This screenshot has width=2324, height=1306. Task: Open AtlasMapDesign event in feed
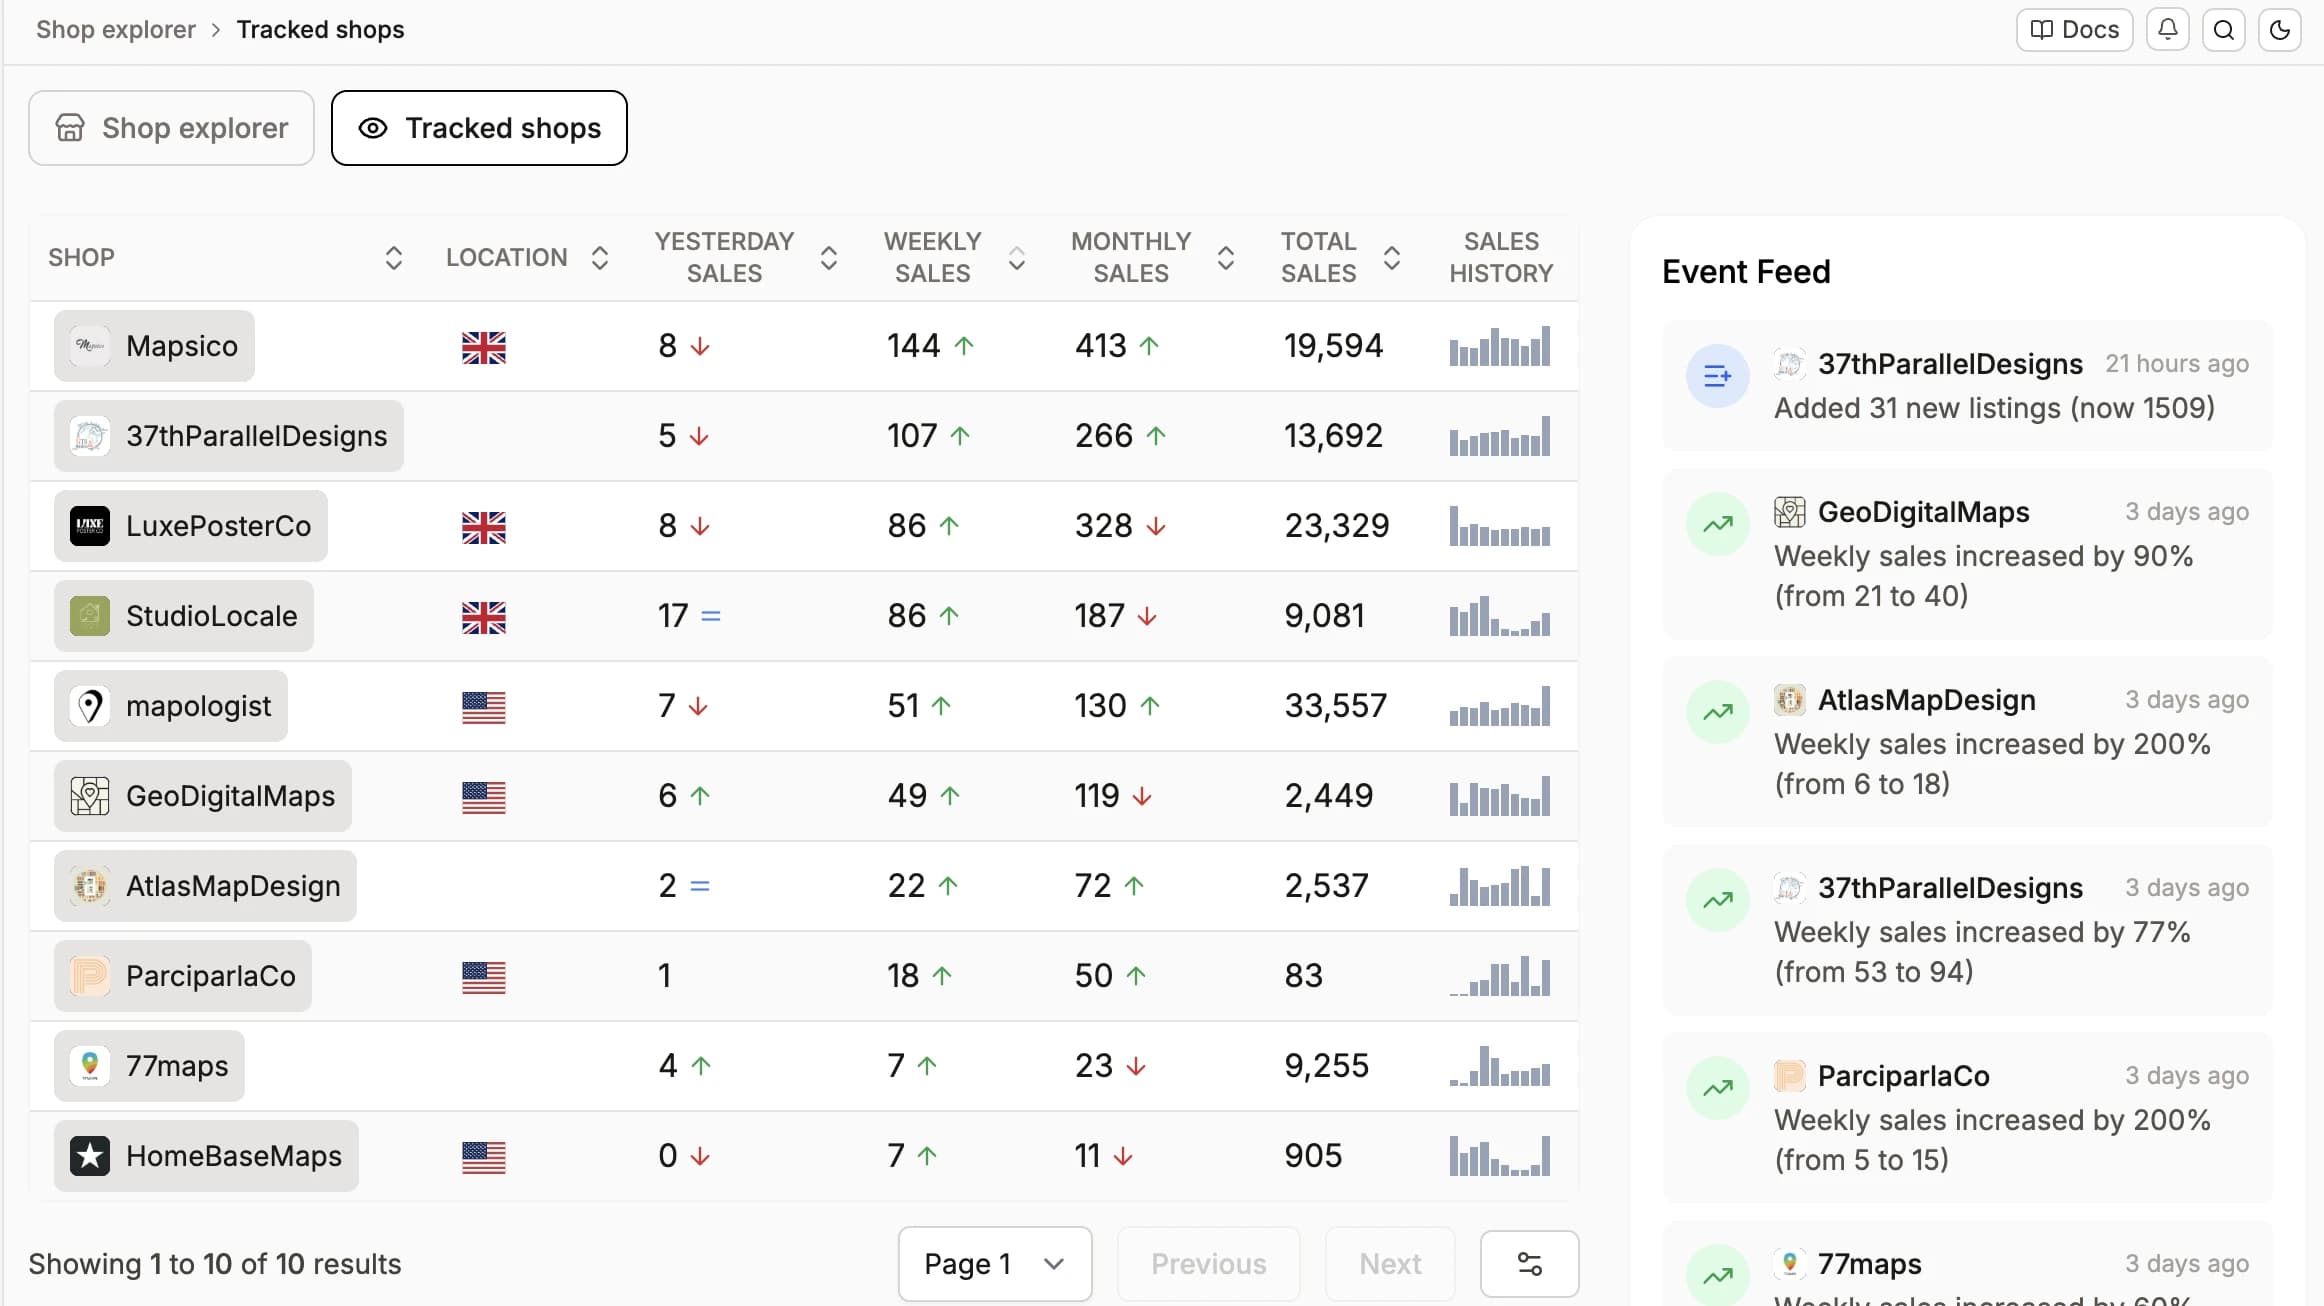coord(1967,742)
